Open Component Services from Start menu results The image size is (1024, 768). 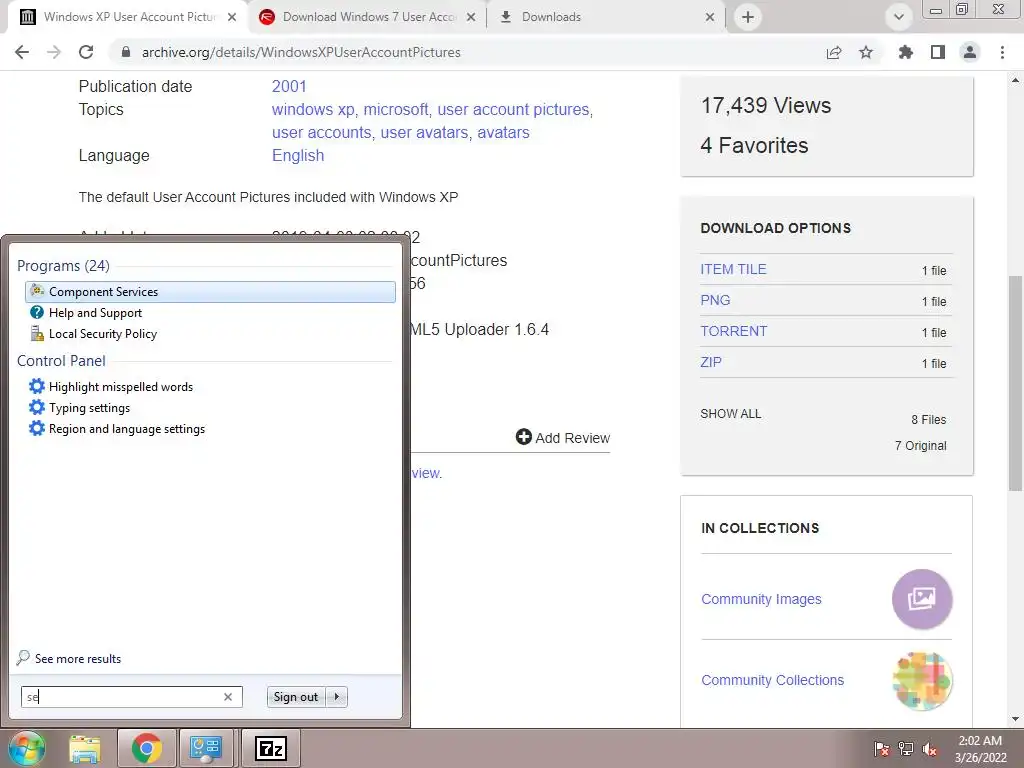210,292
